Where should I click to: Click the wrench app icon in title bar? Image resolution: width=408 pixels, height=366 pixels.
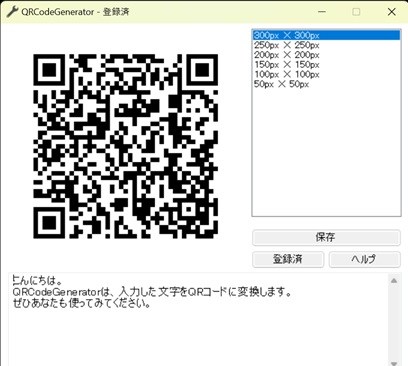(12, 12)
